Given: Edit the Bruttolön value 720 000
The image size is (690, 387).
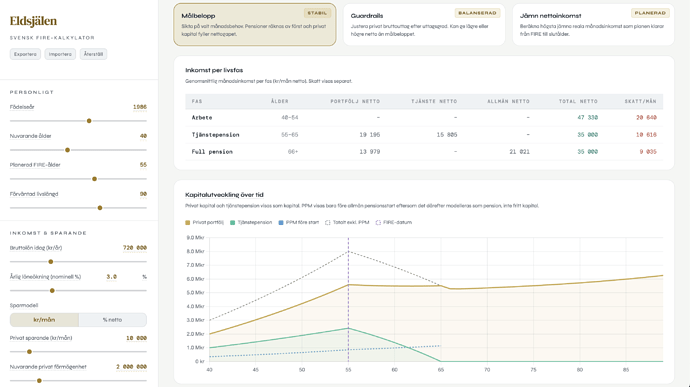Looking at the screenshot, I should [x=135, y=248].
